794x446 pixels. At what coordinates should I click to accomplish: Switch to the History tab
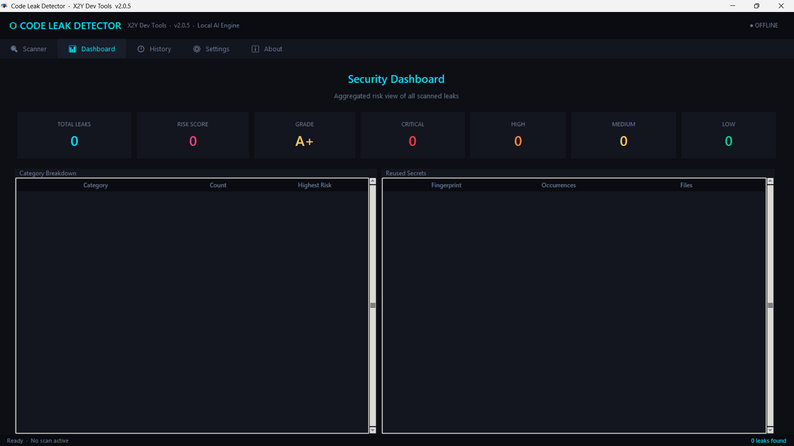[154, 49]
